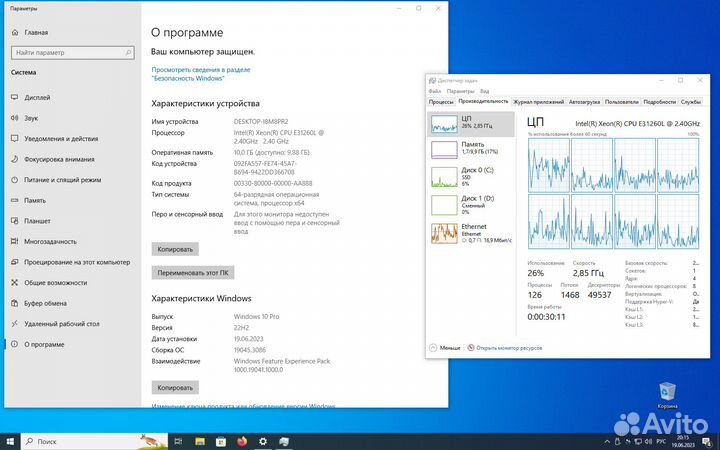Select Дисплей in the Settings sidebar
Screen dimensions: 720x450
point(37,97)
